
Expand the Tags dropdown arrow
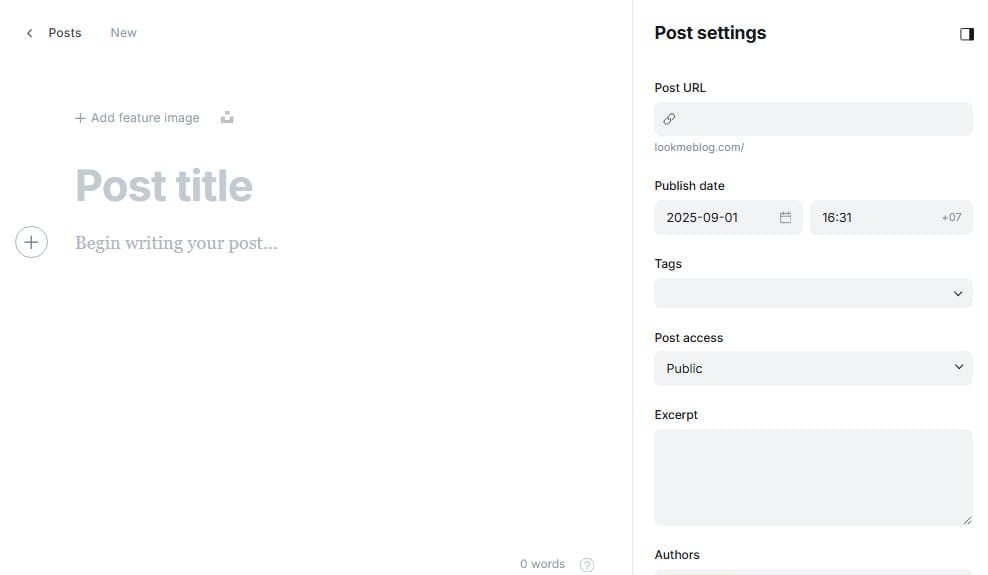958,293
